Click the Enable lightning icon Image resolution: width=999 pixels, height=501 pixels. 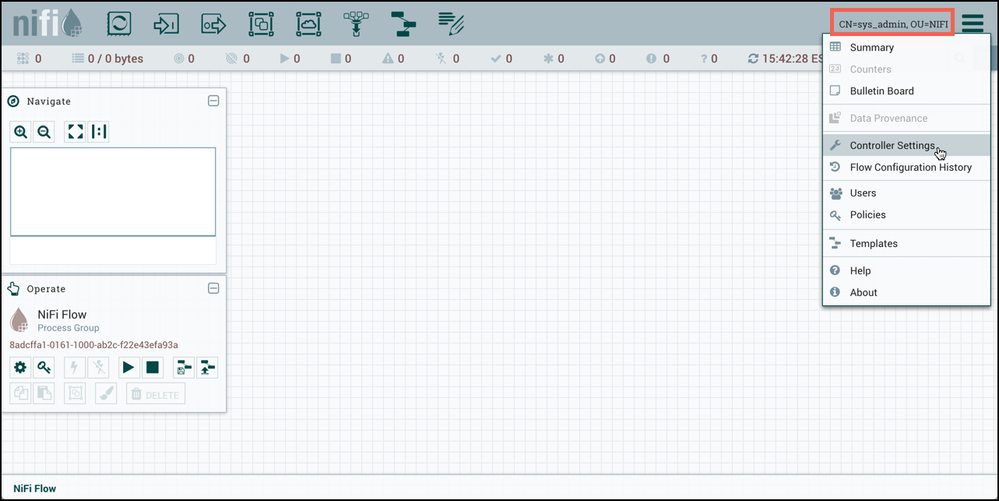point(75,367)
